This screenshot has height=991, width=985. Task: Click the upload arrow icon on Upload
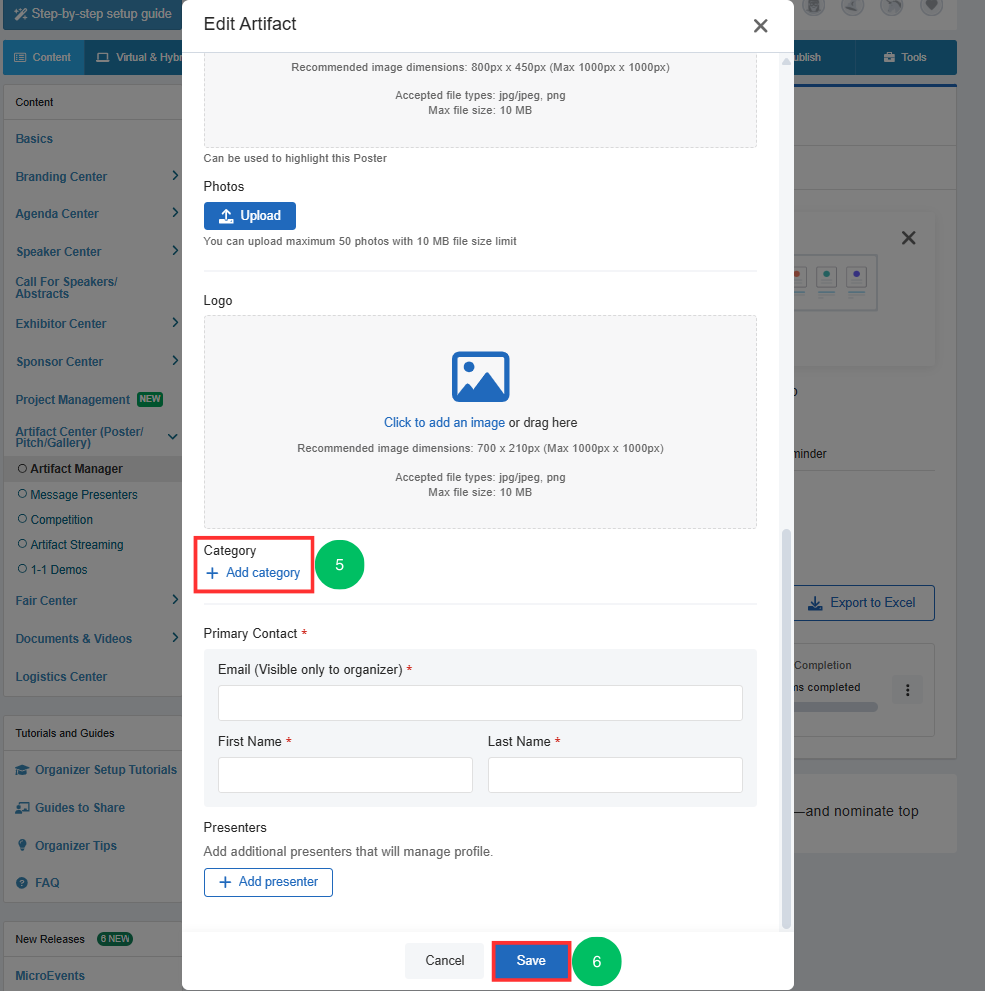(226, 216)
